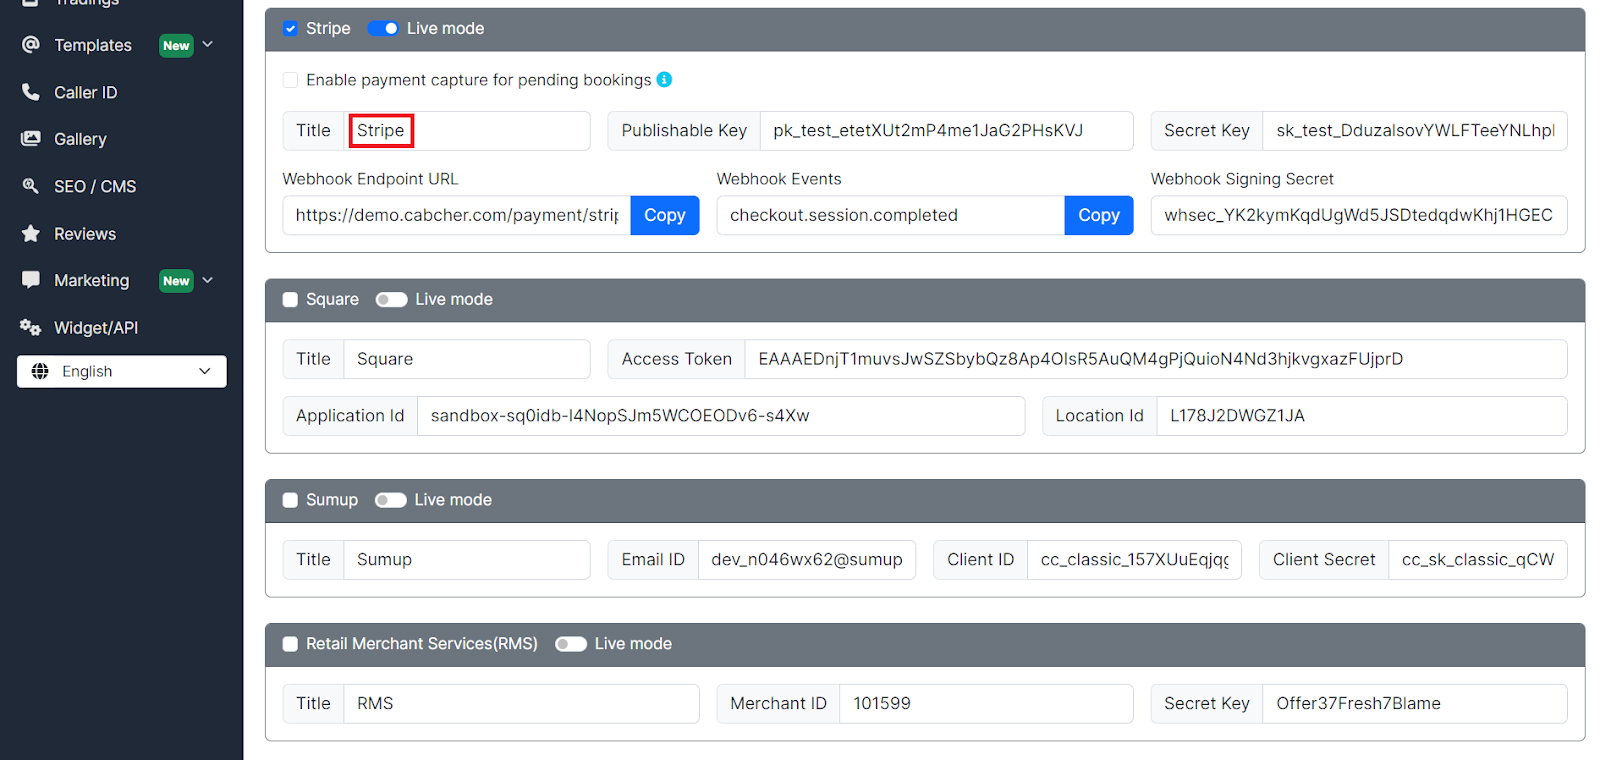This screenshot has width=1600, height=760.
Task: Click the Webhook Signing Secret field
Action: tap(1359, 215)
